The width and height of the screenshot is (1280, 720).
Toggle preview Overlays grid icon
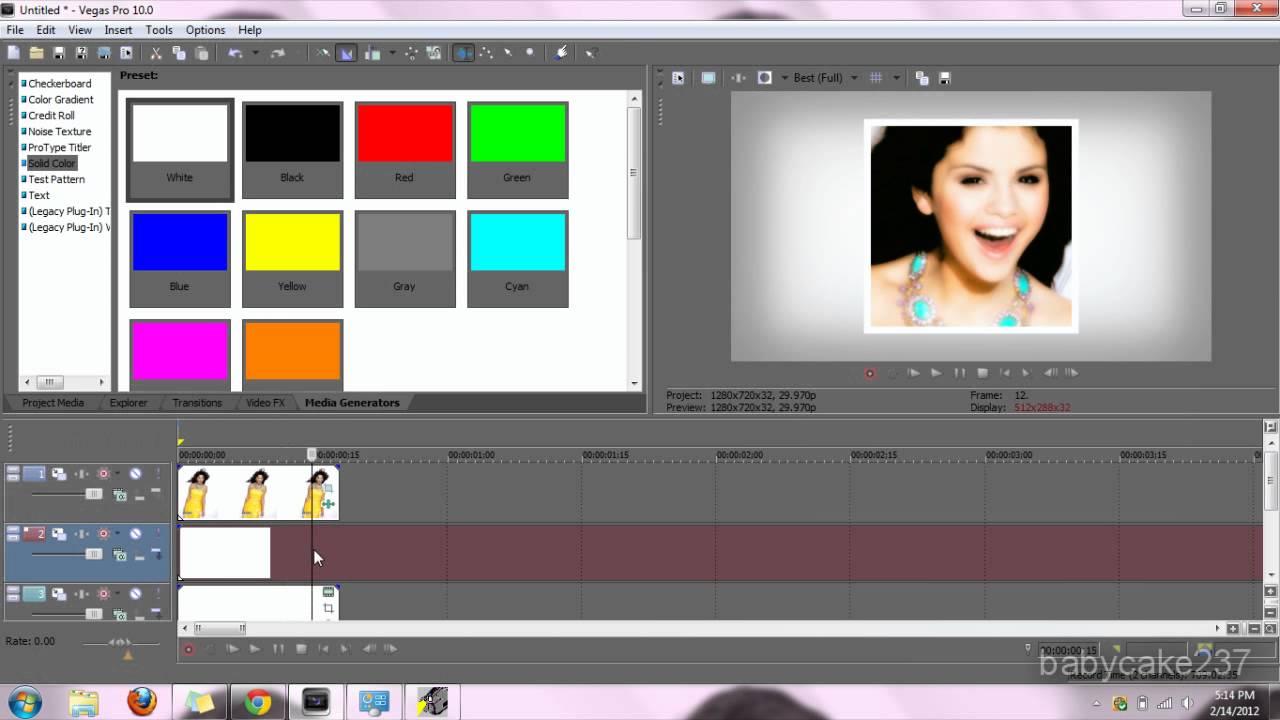(876, 77)
